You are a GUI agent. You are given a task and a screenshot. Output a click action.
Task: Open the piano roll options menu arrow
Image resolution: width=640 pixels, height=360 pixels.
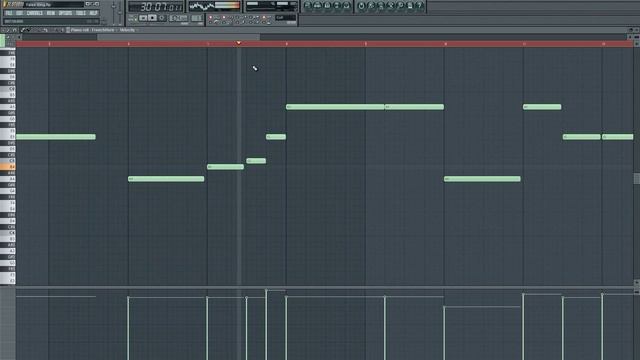(x=3, y=30)
